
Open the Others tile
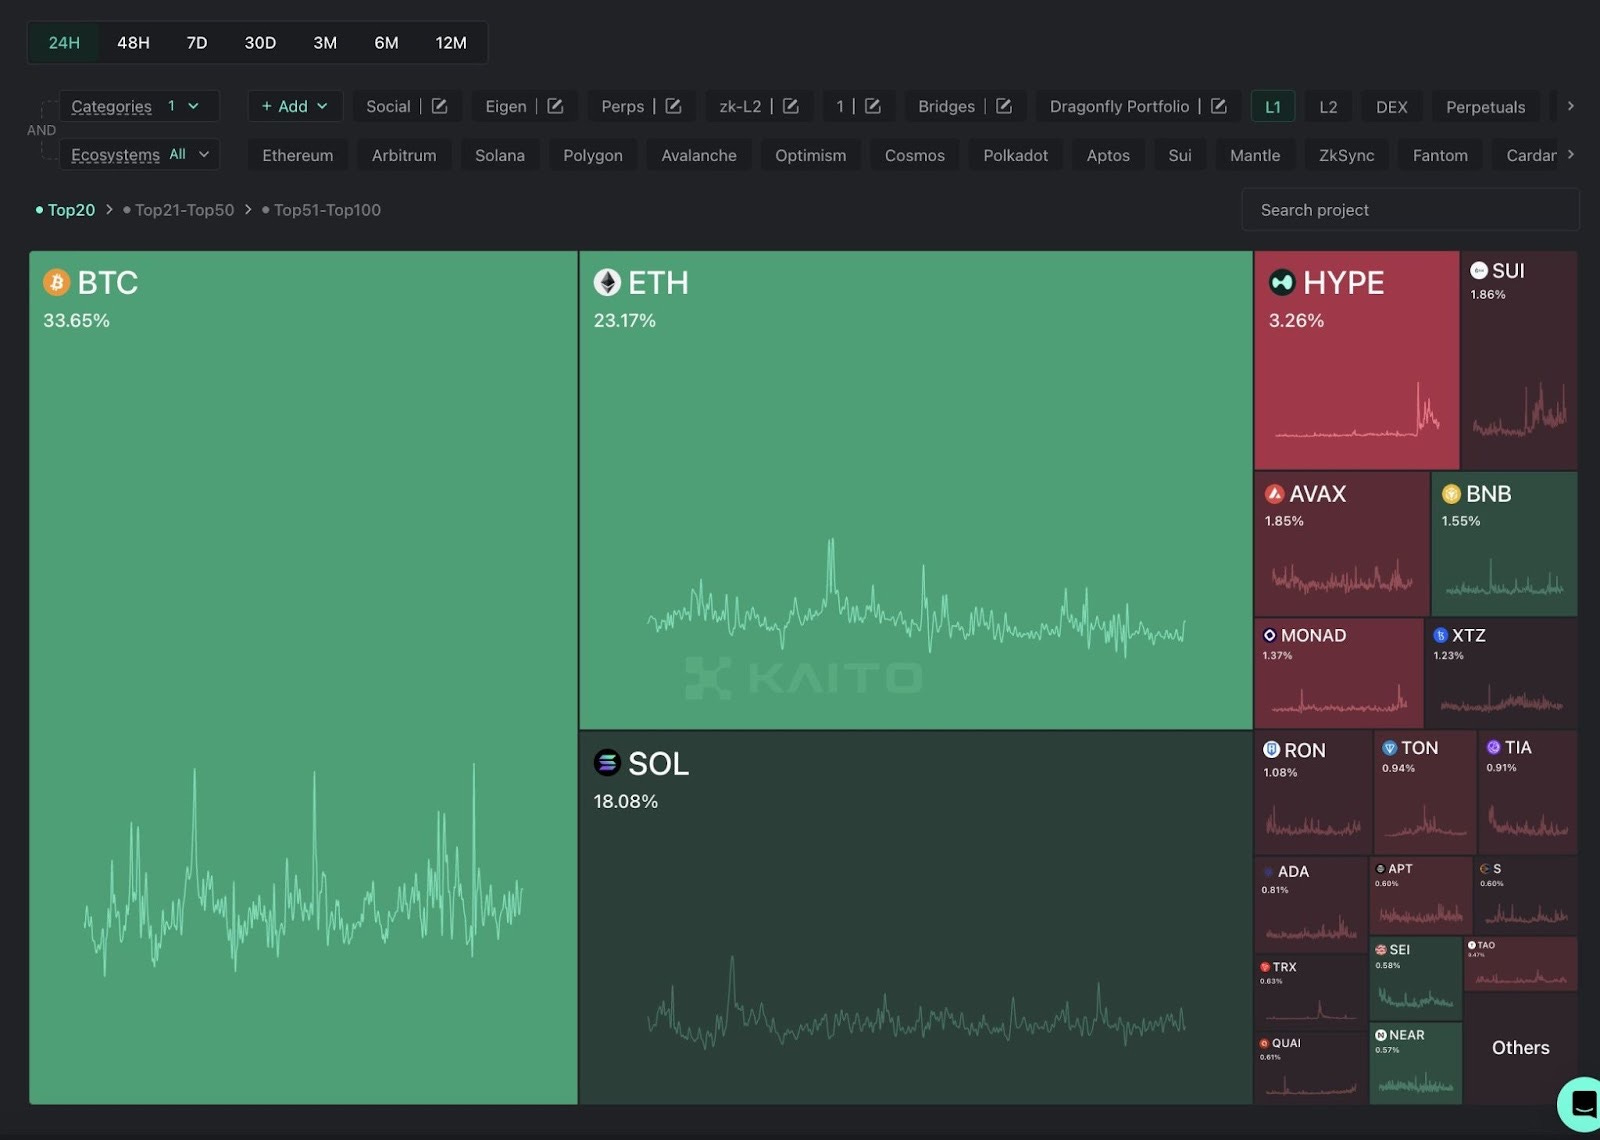pyautogui.click(x=1521, y=1048)
